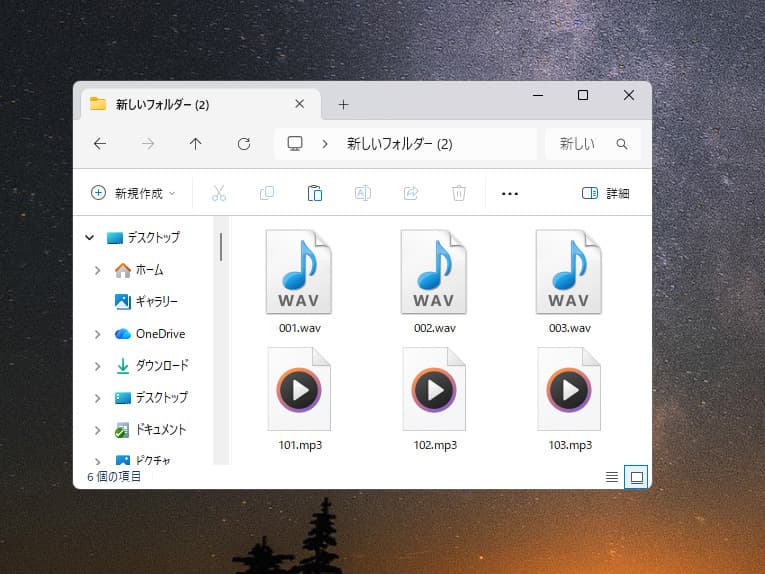
Task: Refresh the folder view
Action: [x=243, y=144]
